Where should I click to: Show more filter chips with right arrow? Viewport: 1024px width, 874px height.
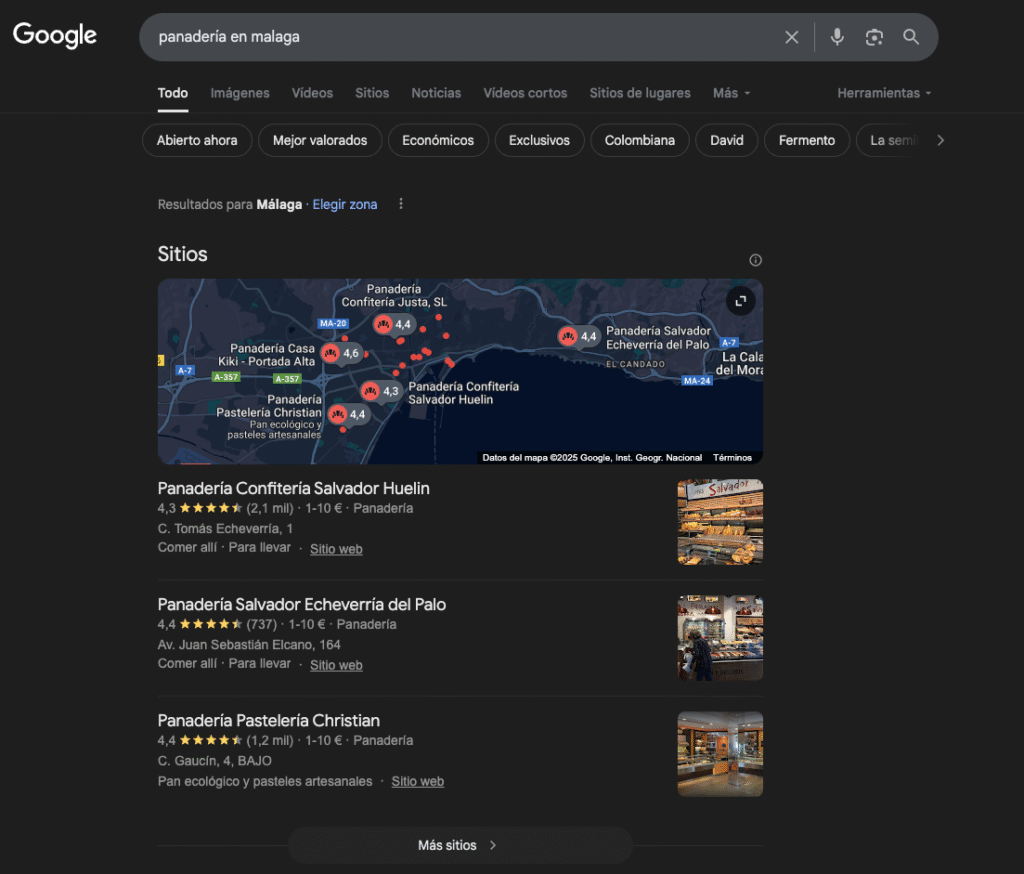pos(940,140)
